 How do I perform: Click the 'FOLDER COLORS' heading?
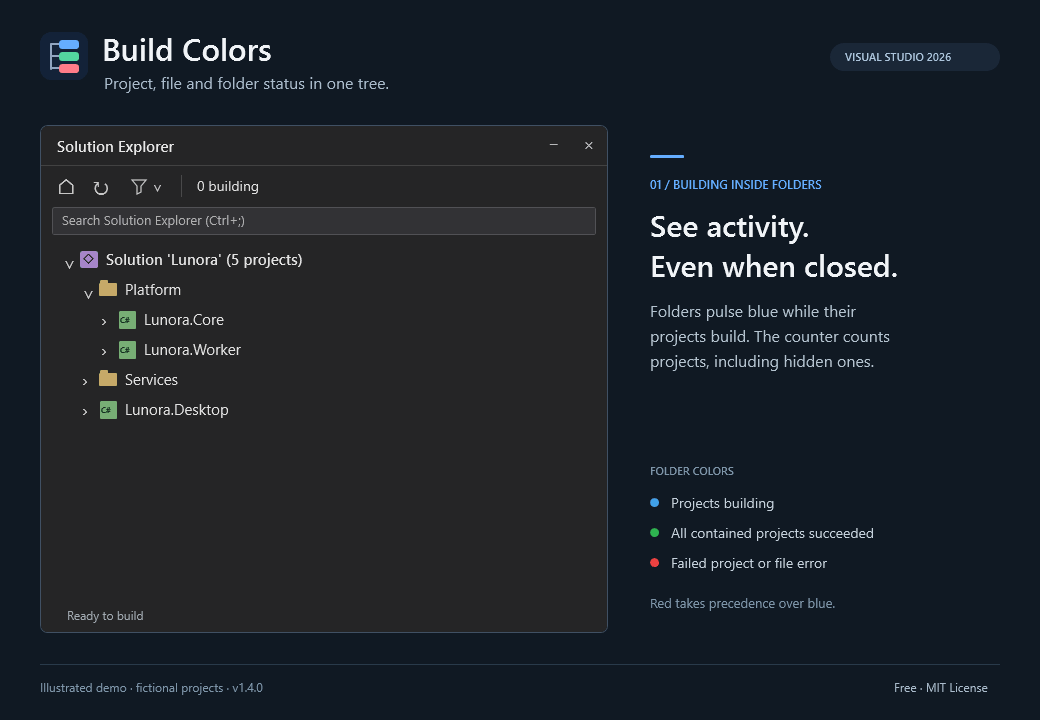(x=692, y=471)
